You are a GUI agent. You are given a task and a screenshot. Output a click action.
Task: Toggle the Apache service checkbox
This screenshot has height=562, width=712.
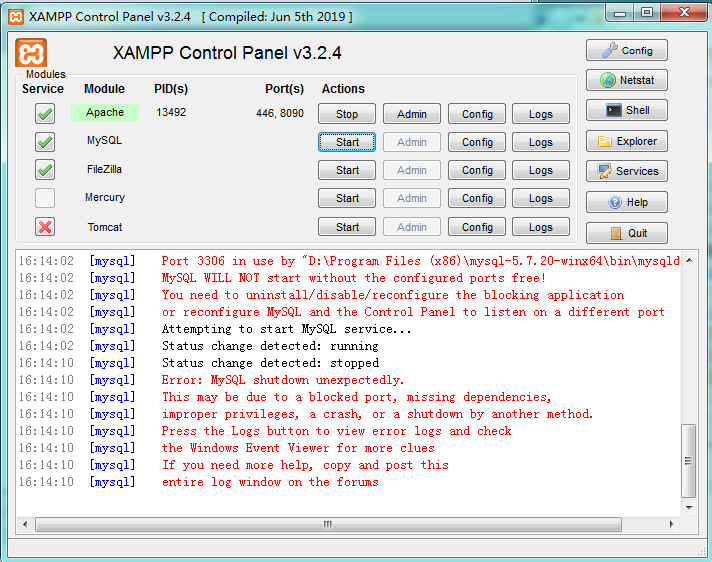pyautogui.click(x=45, y=113)
